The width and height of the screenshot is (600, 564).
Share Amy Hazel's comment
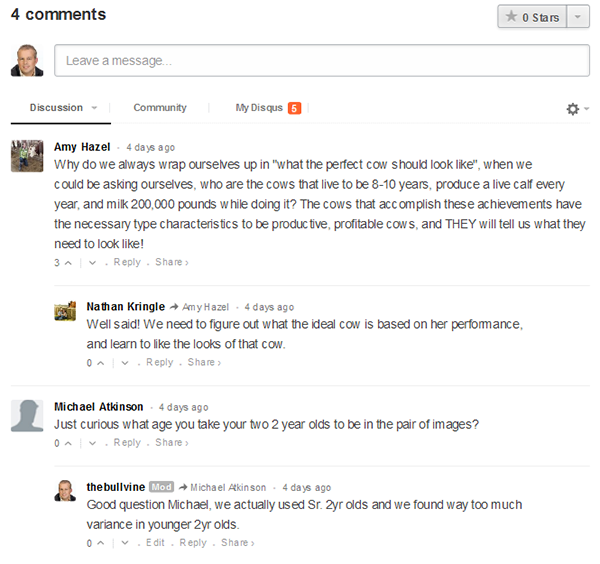pos(170,263)
